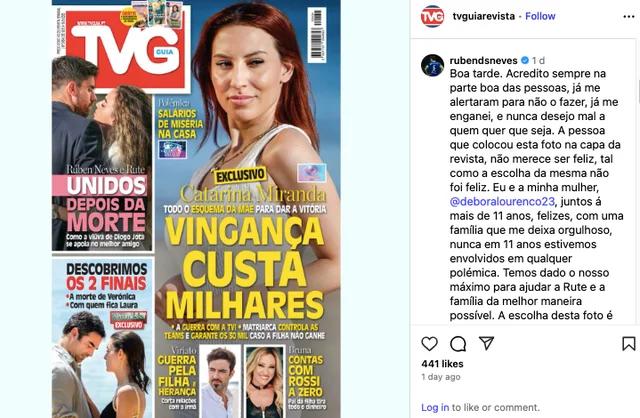This screenshot has width=640, height=418.
Task: Click the 1 day ago timestamp
Action: (441, 377)
